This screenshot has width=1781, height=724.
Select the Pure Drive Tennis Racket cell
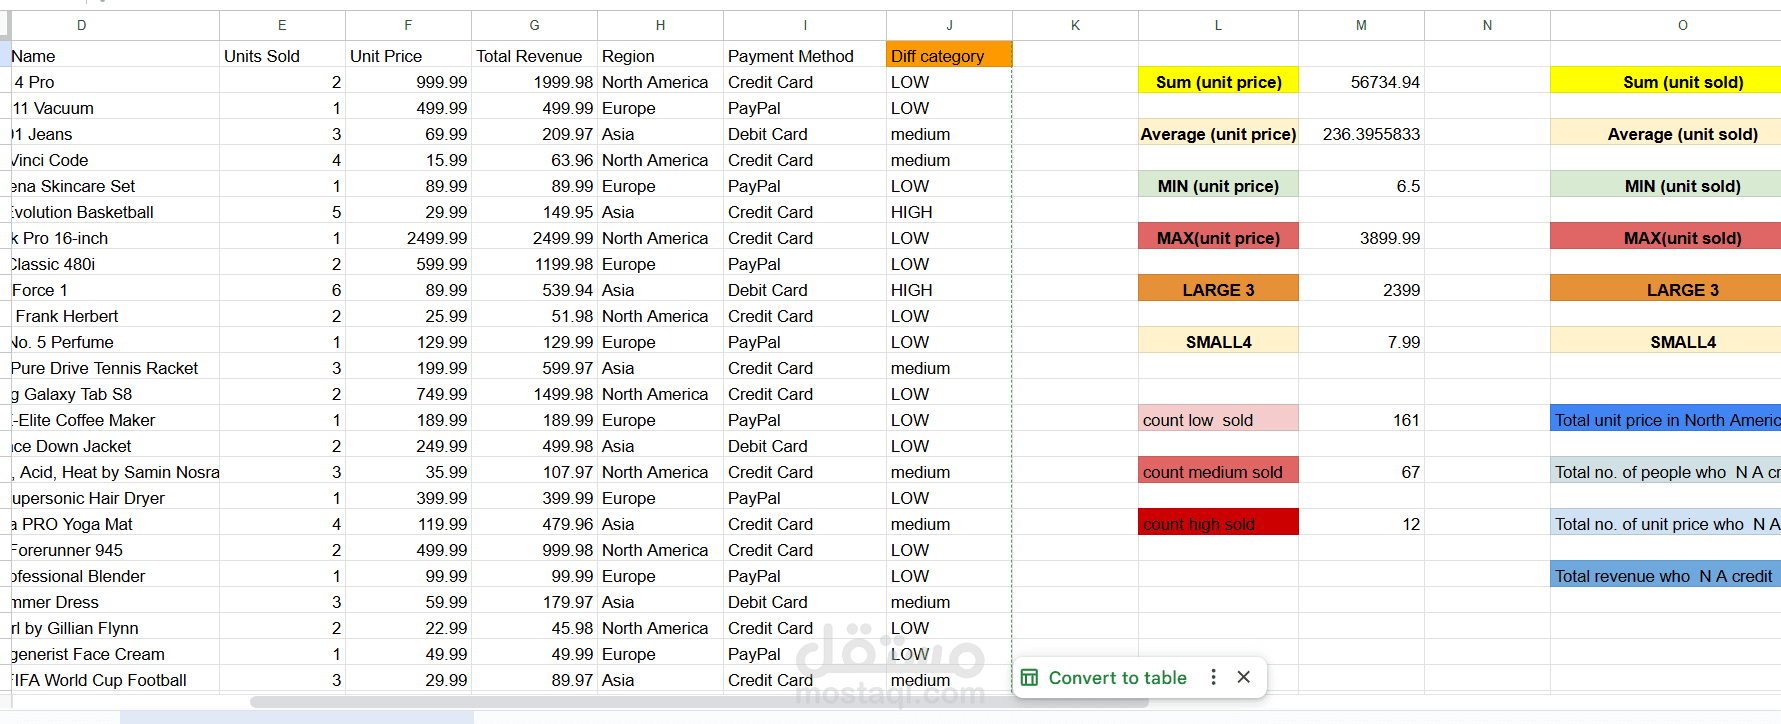pos(114,368)
